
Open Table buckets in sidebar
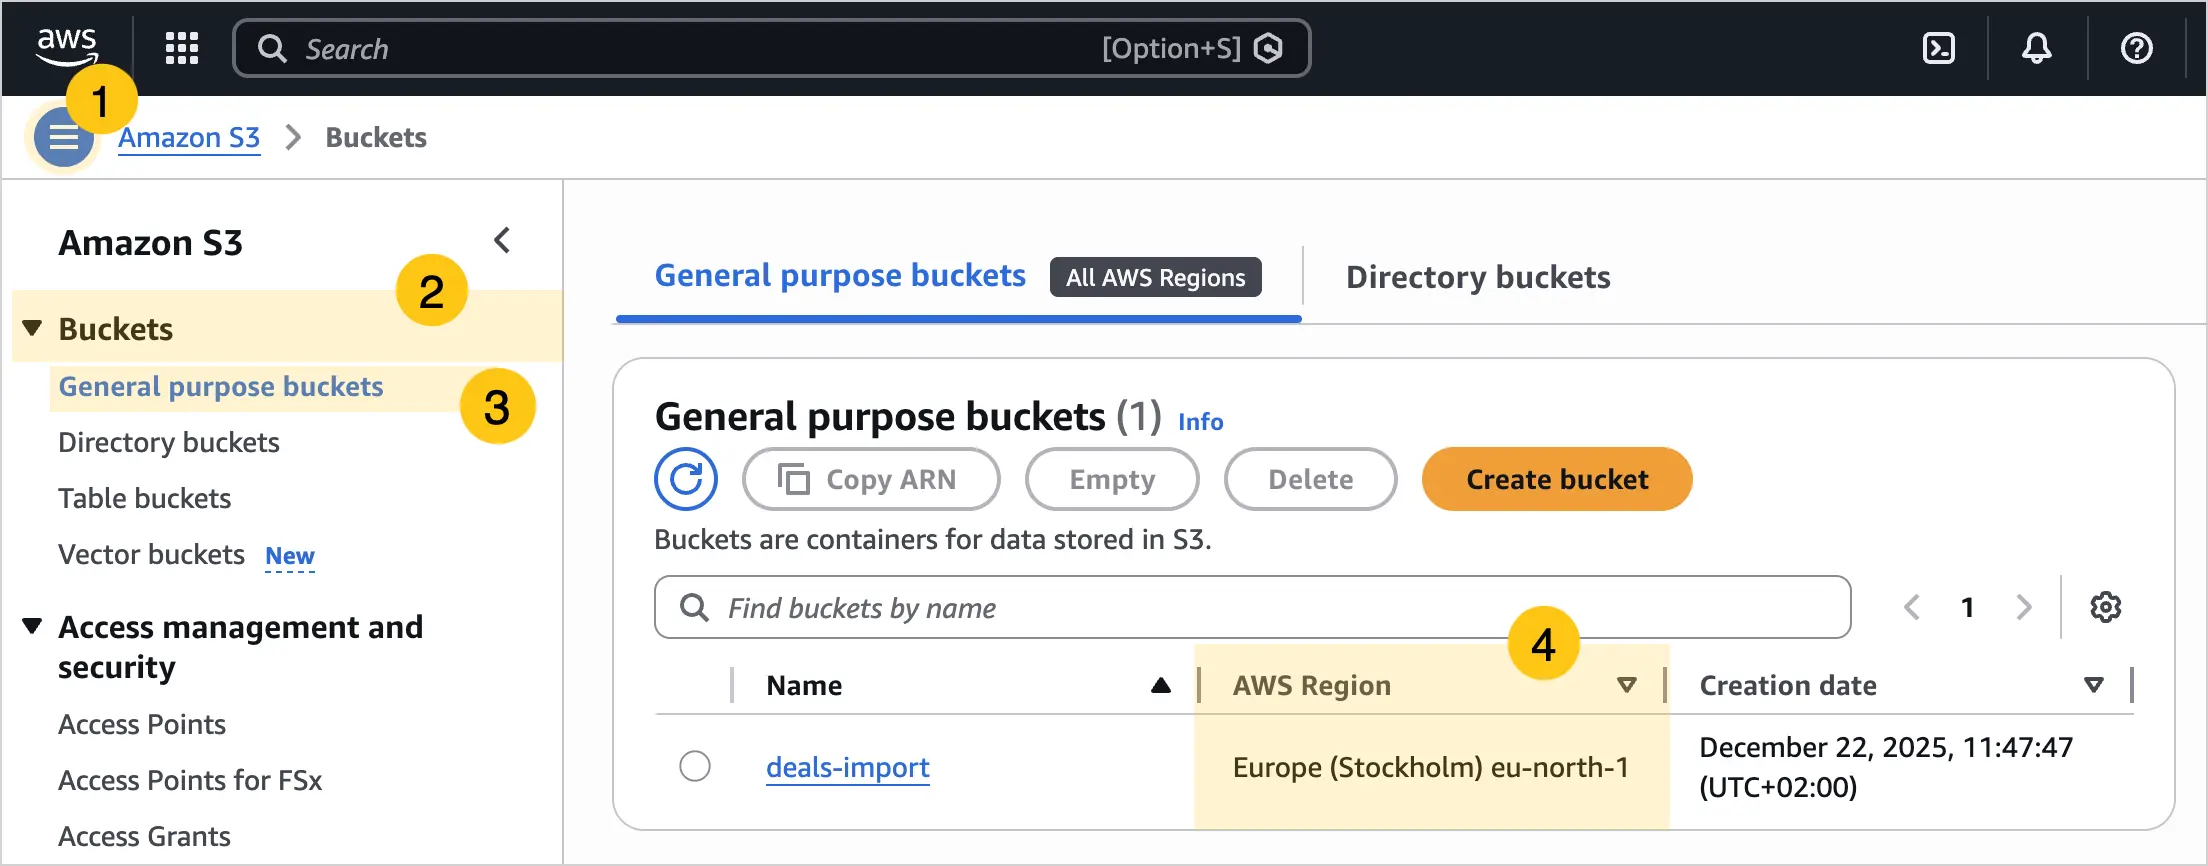[x=145, y=499]
